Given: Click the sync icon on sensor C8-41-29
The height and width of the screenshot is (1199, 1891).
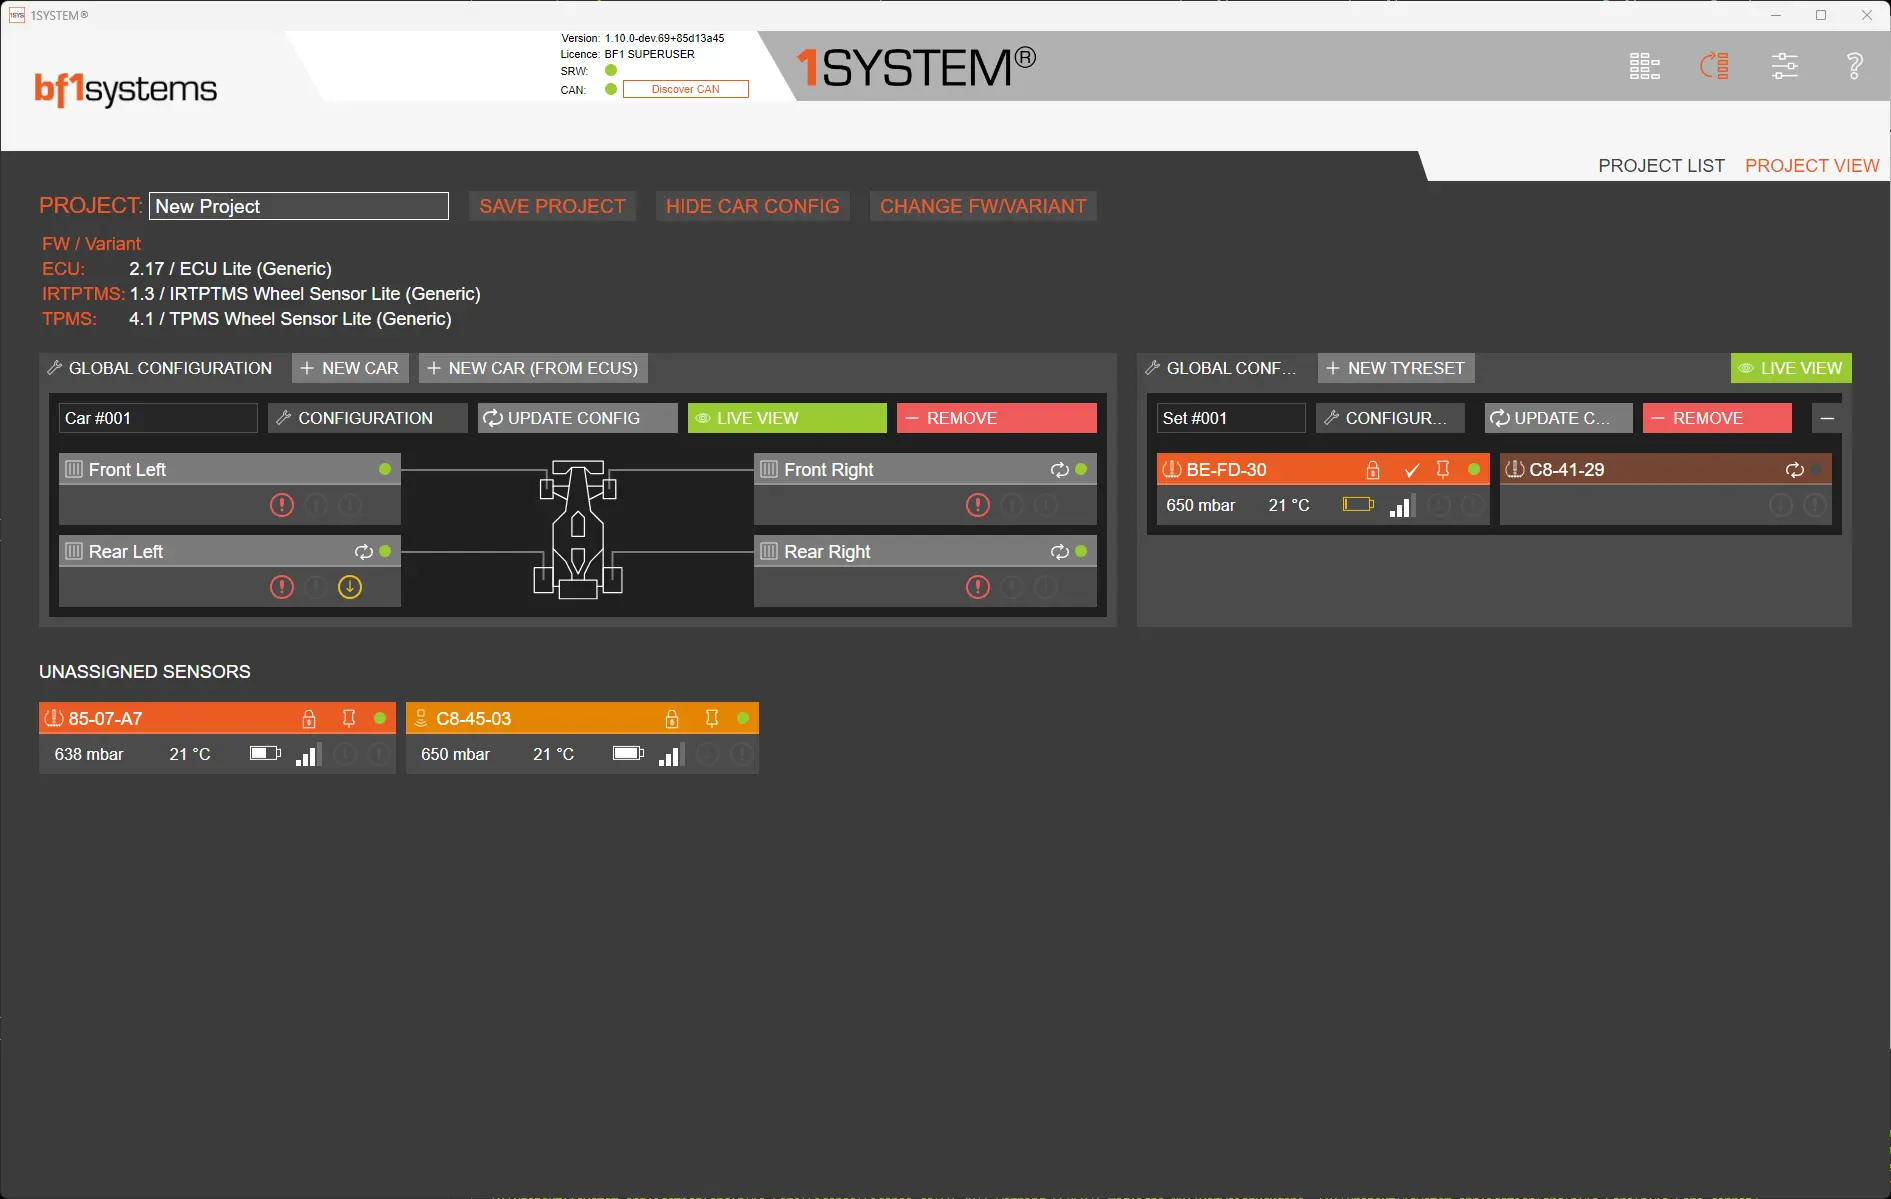Looking at the screenshot, I should [x=1794, y=470].
